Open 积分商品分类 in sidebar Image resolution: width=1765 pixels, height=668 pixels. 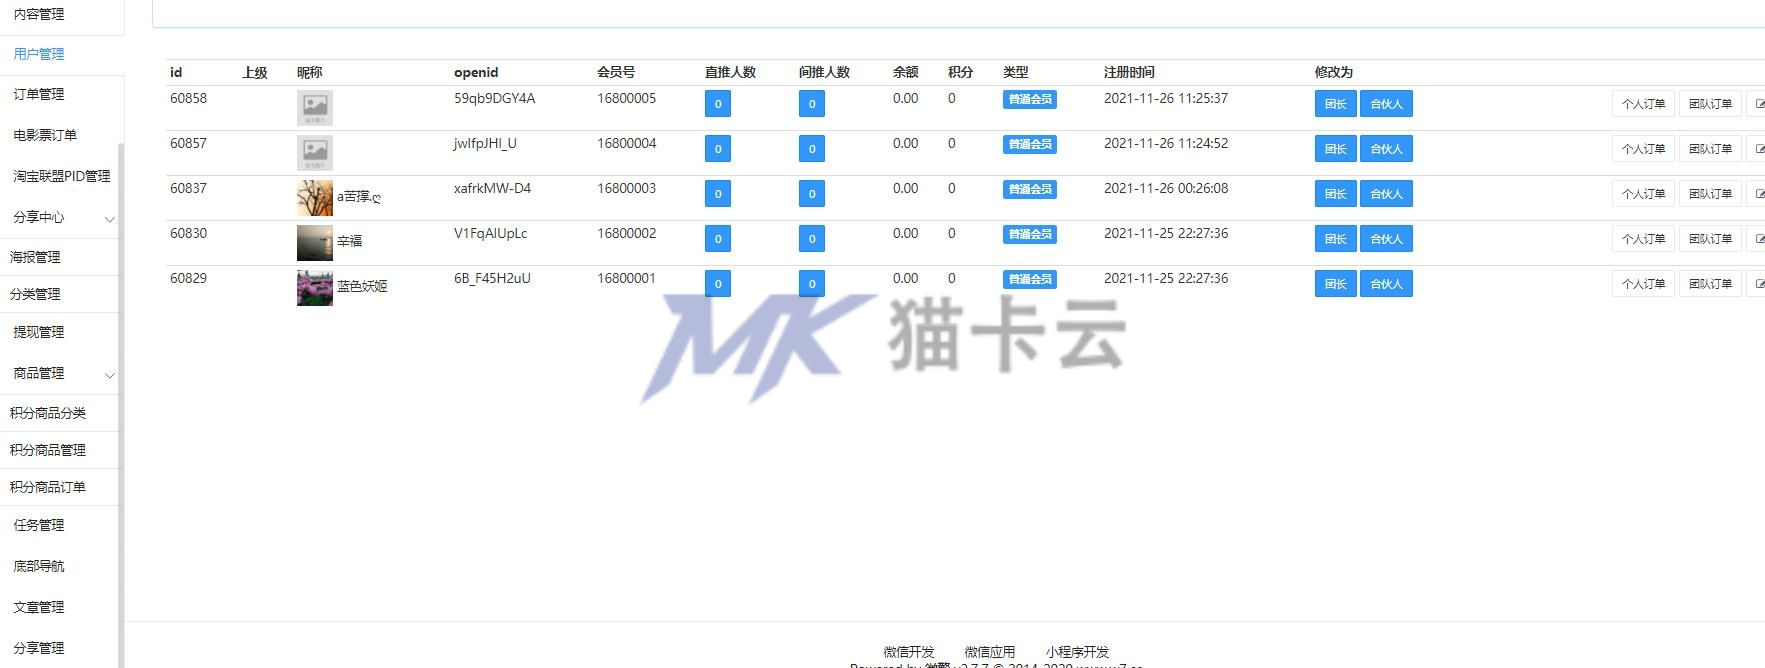(x=48, y=413)
